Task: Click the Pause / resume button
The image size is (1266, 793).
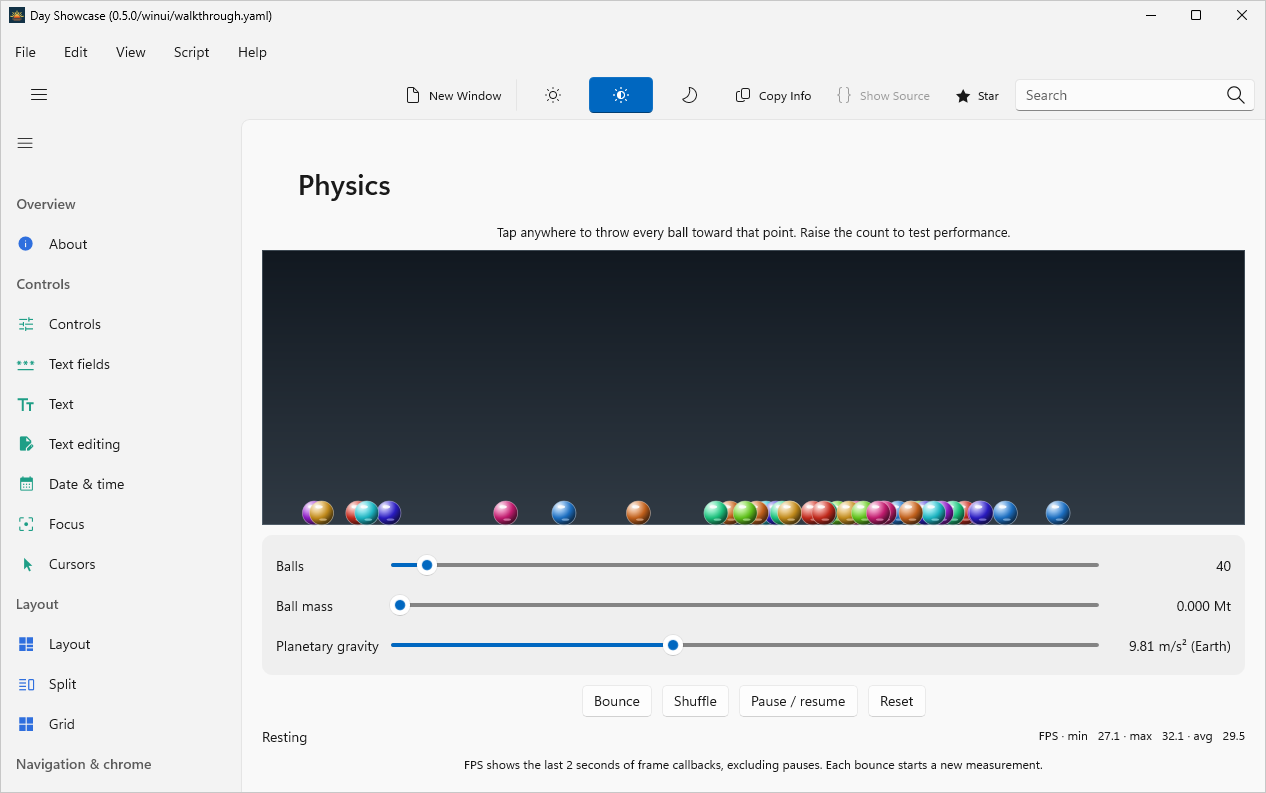Action: (798, 701)
